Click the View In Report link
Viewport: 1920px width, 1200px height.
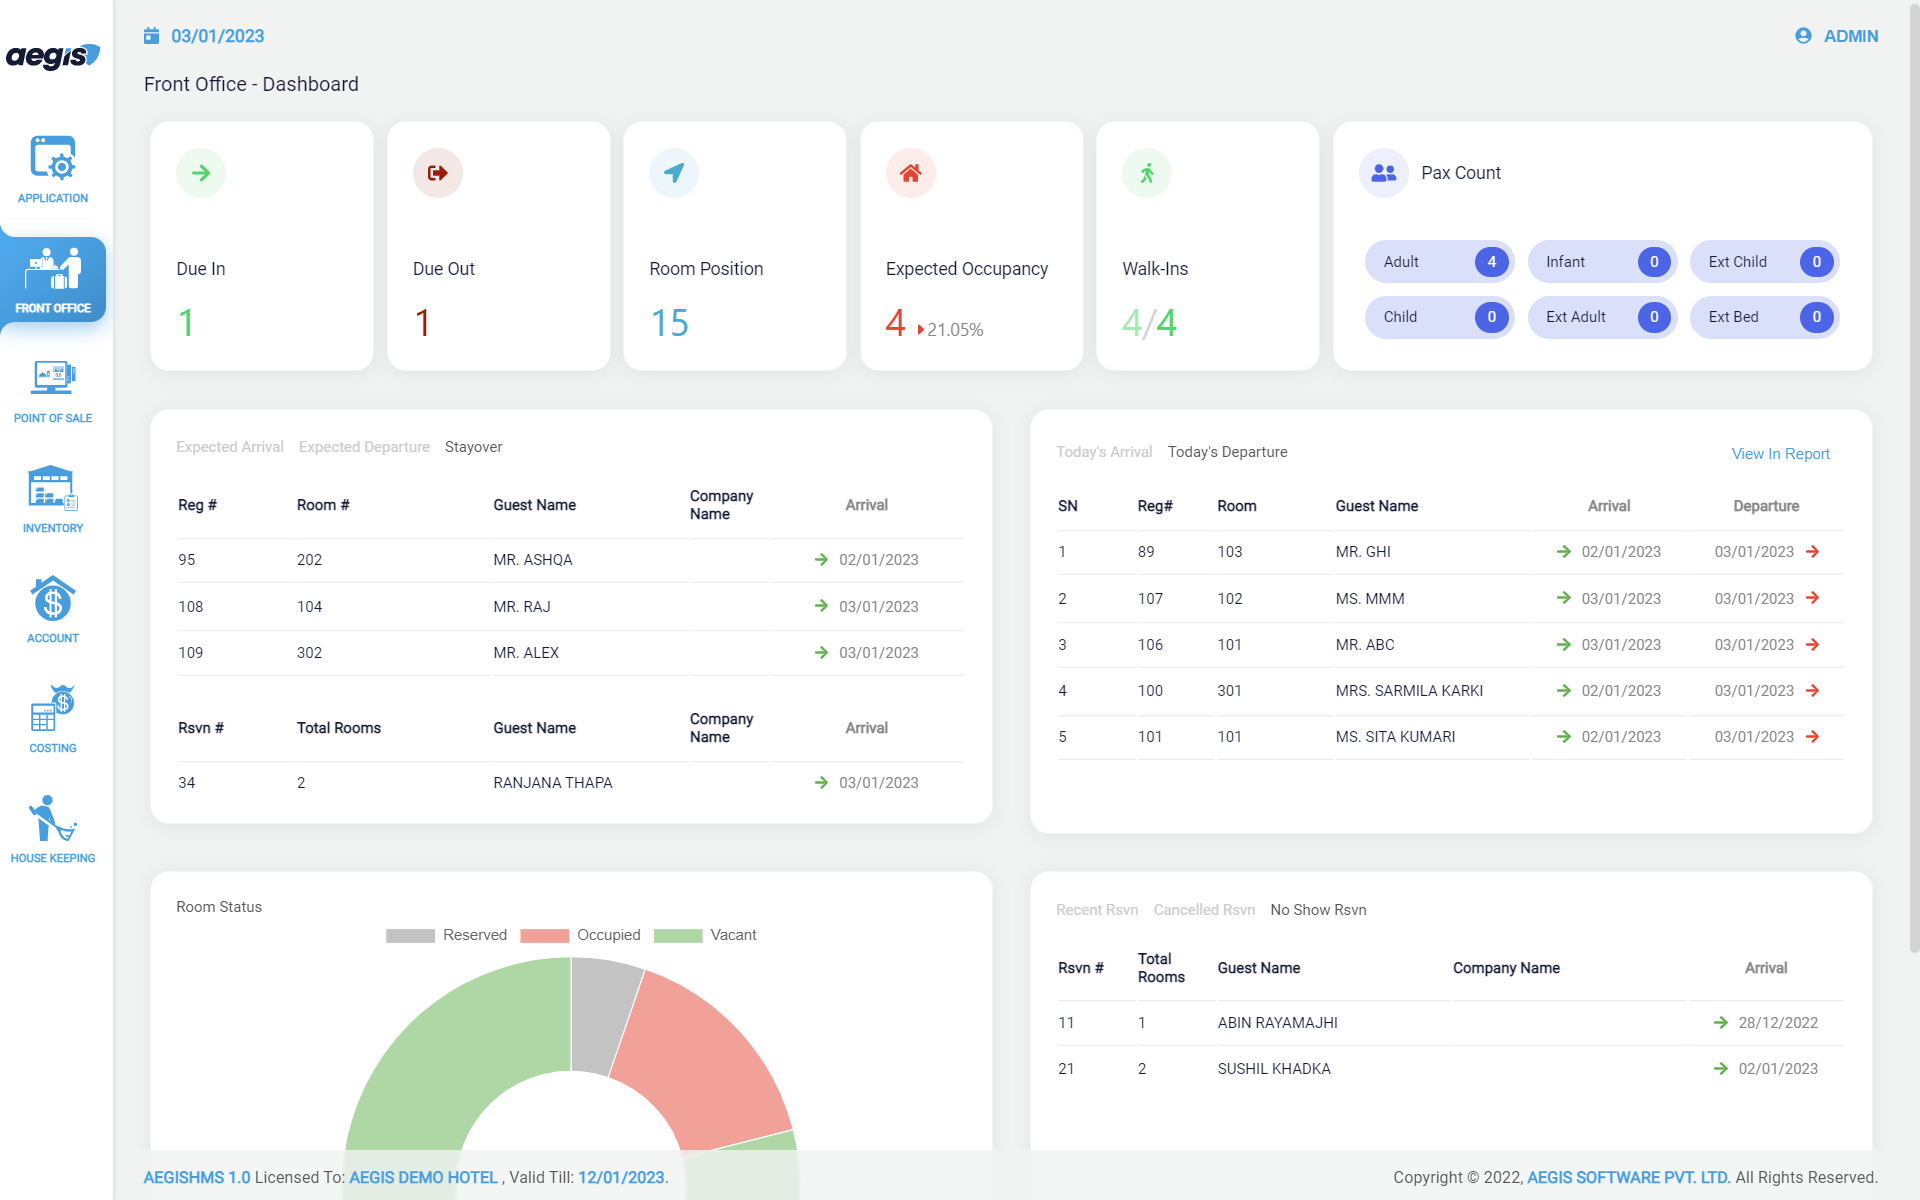point(1780,454)
